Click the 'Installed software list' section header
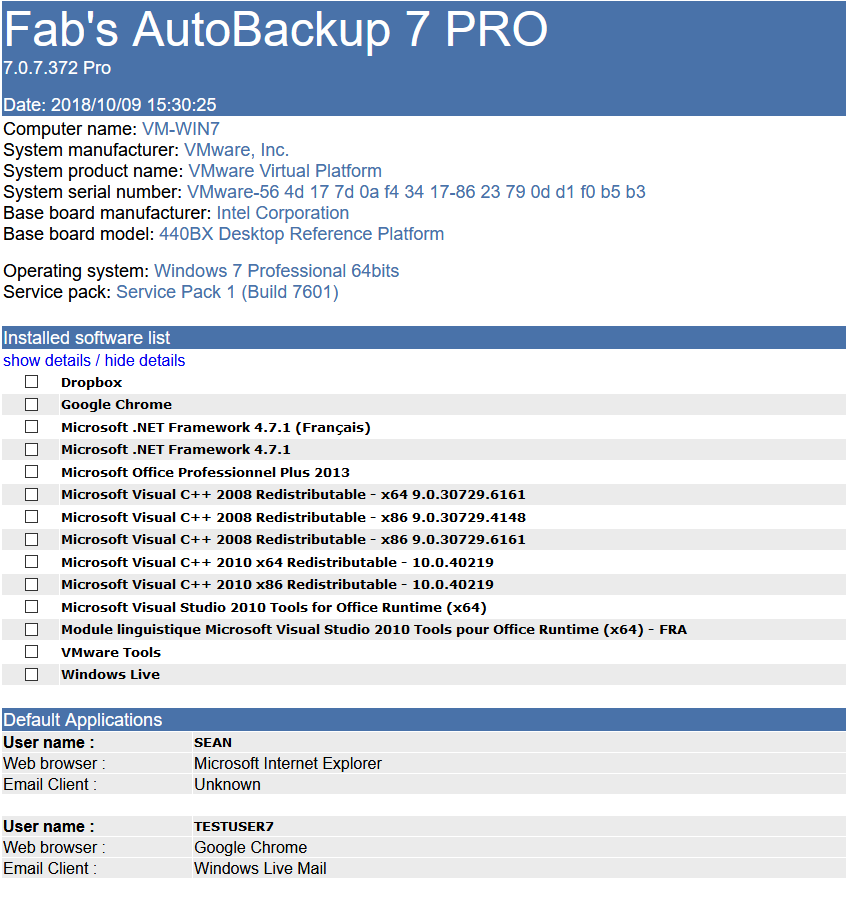This screenshot has width=846, height=914. tap(424, 338)
